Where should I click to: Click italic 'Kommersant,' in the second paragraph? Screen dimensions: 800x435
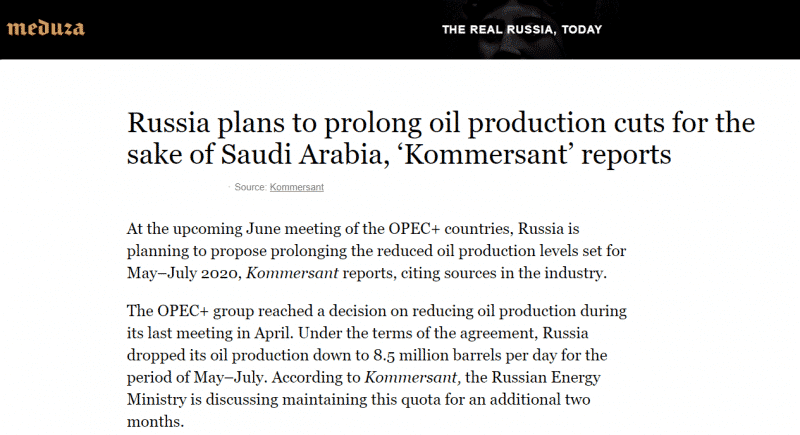click(x=413, y=377)
